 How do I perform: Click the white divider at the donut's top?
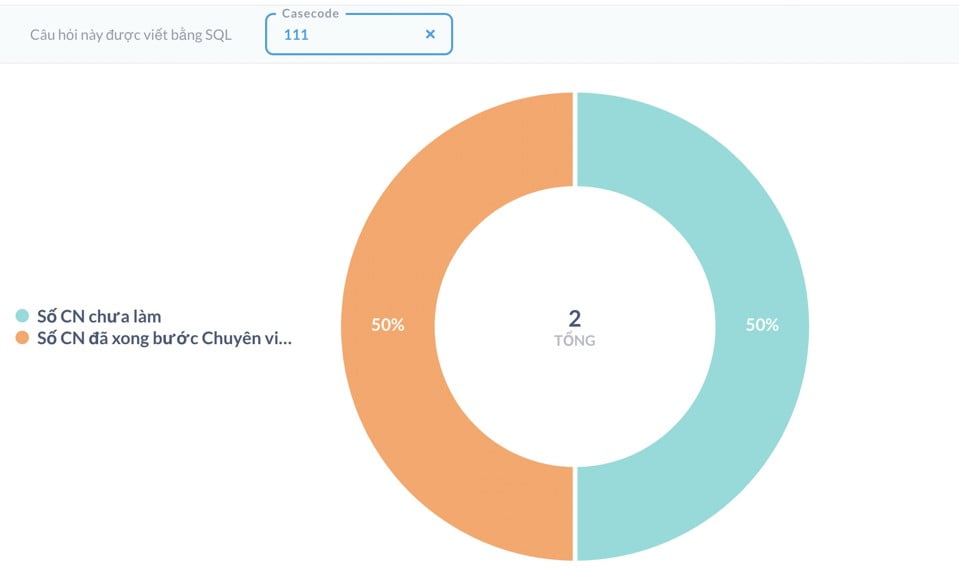point(575,140)
